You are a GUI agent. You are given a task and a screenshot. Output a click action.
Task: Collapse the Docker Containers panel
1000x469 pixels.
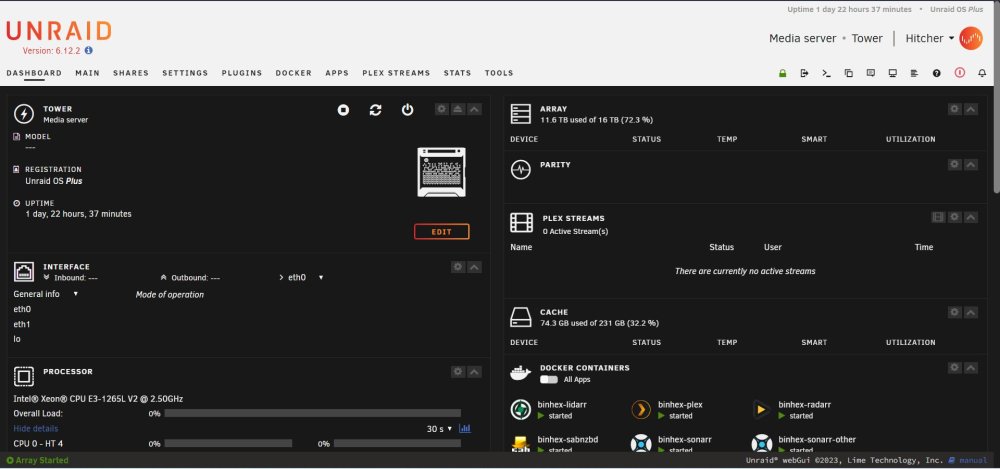click(x=971, y=368)
